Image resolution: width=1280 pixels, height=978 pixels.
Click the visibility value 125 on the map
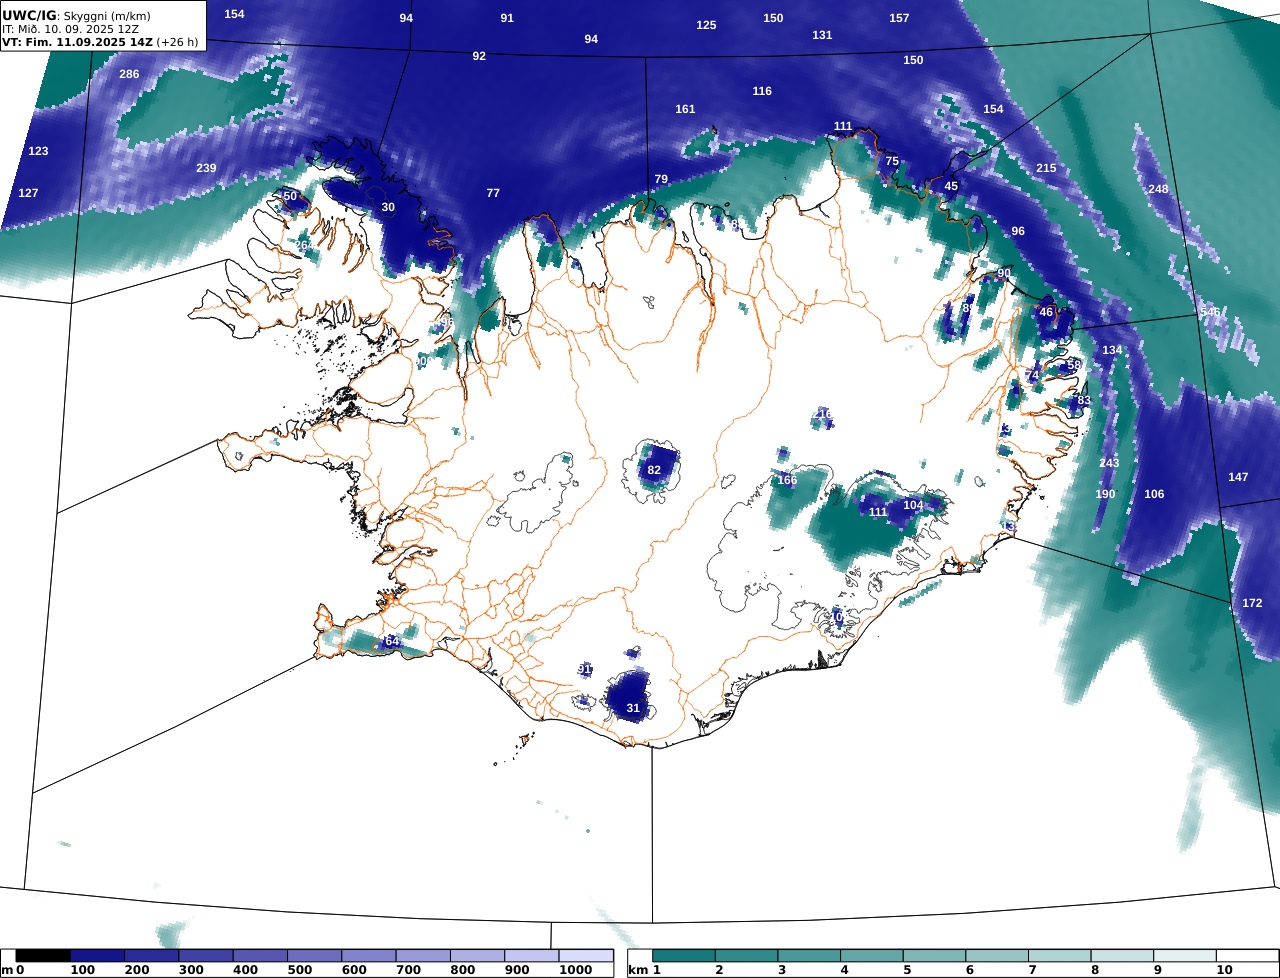[706, 25]
